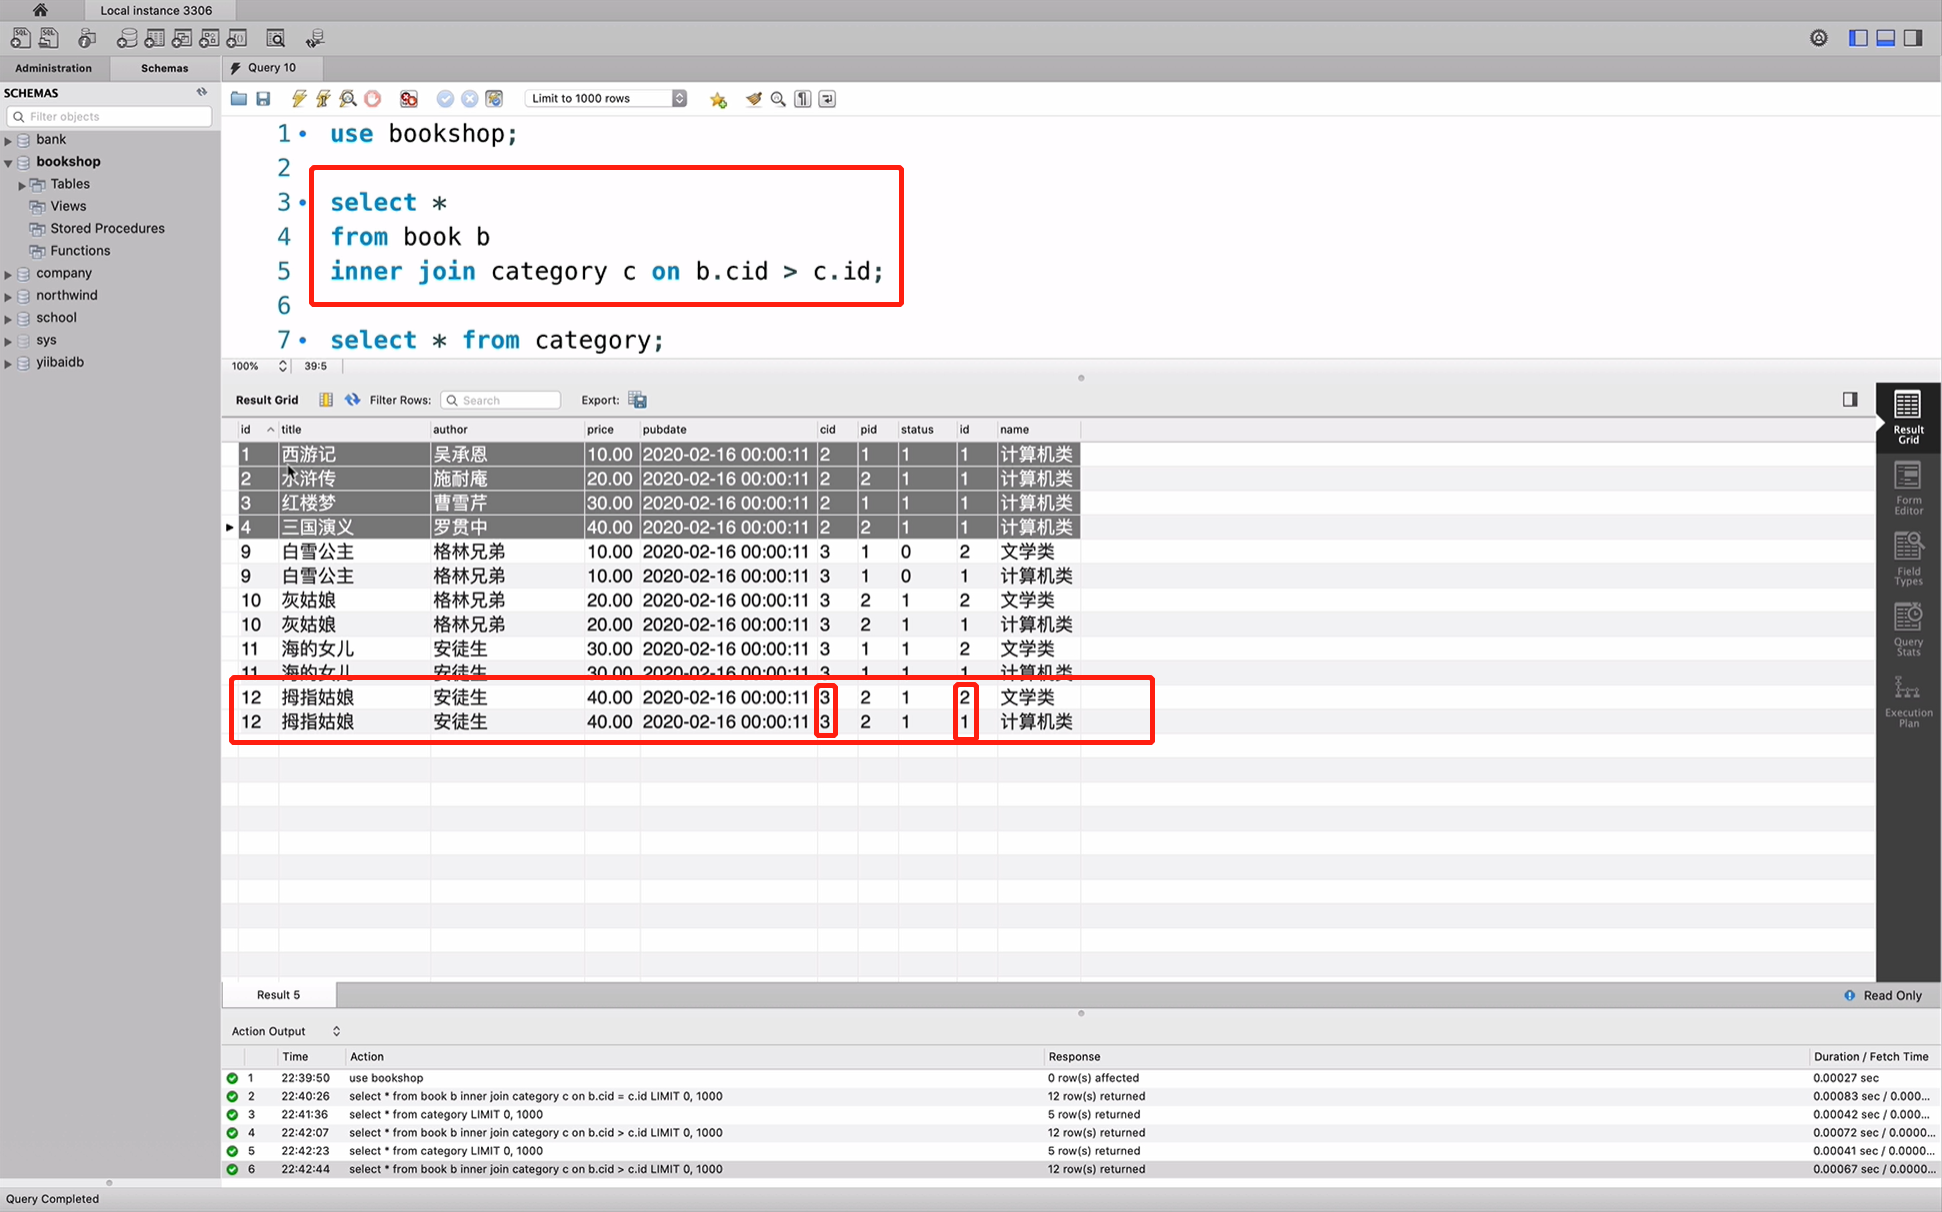Open Workbench preferences gear icon
The height and width of the screenshot is (1212, 1942).
1819,38
